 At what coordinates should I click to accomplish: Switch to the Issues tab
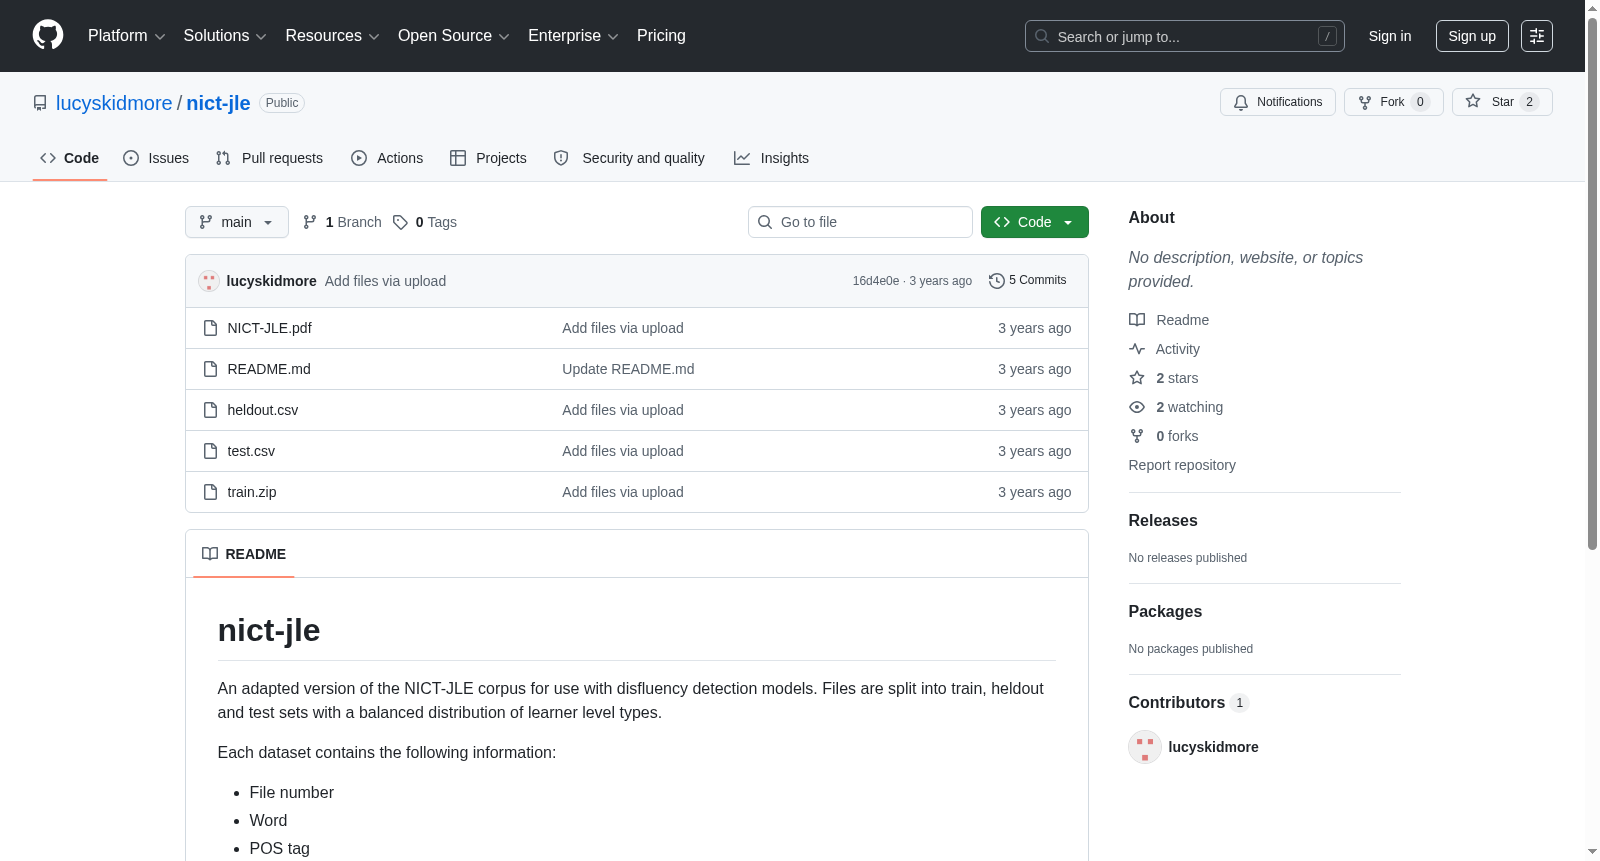click(156, 158)
